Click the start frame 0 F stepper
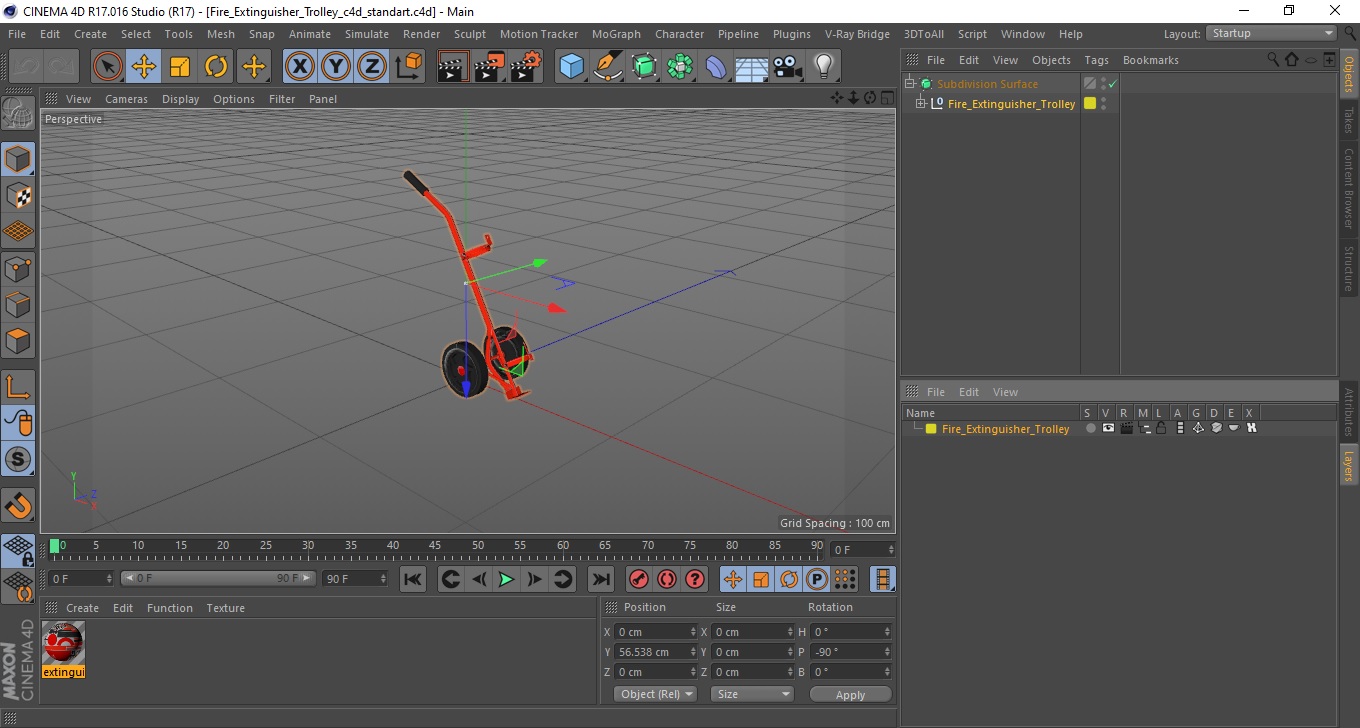 pyautogui.click(x=109, y=579)
